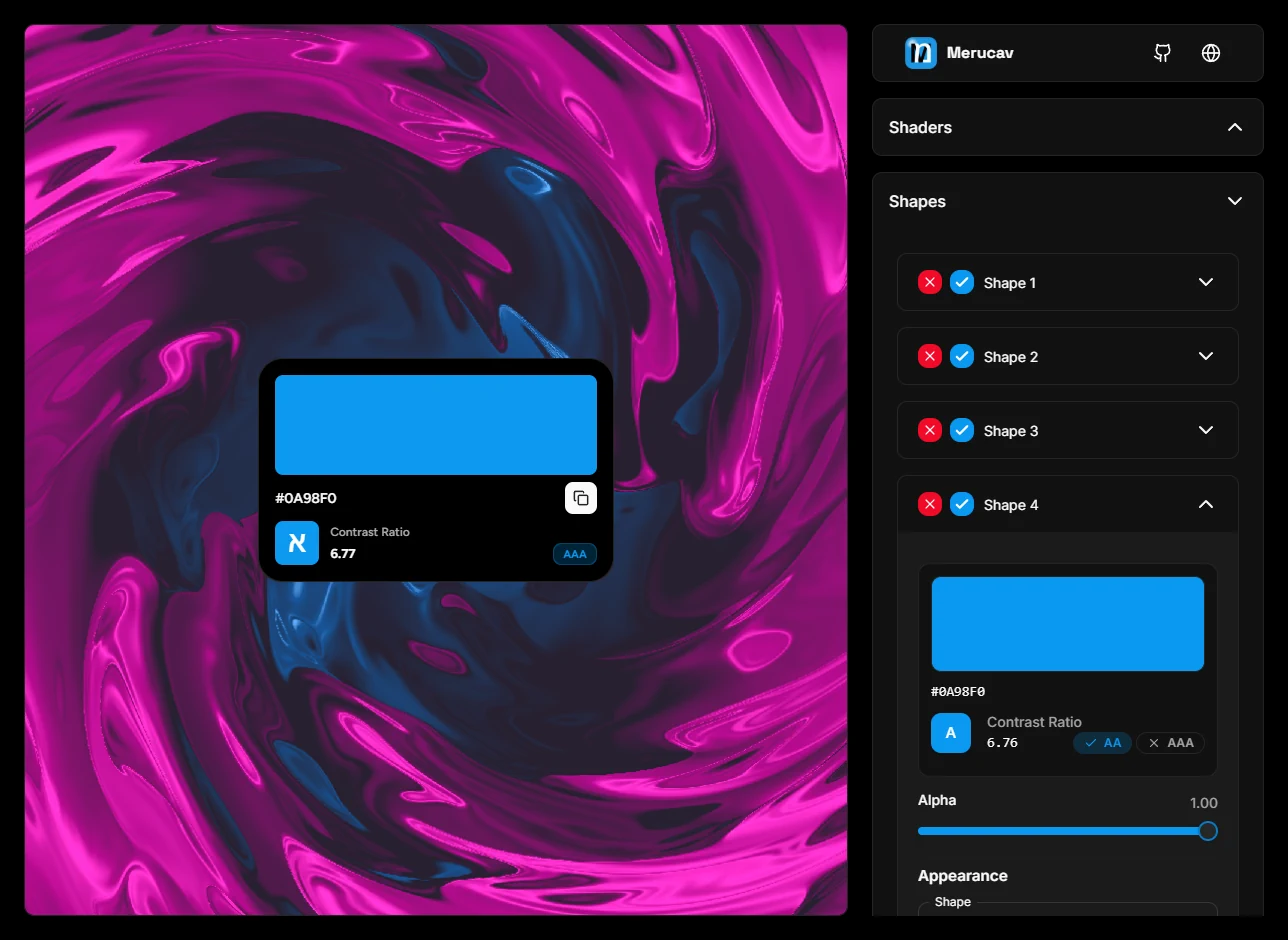Collapse the Shapes panel header
This screenshot has height=940, width=1288.
click(x=1235, y=201)
